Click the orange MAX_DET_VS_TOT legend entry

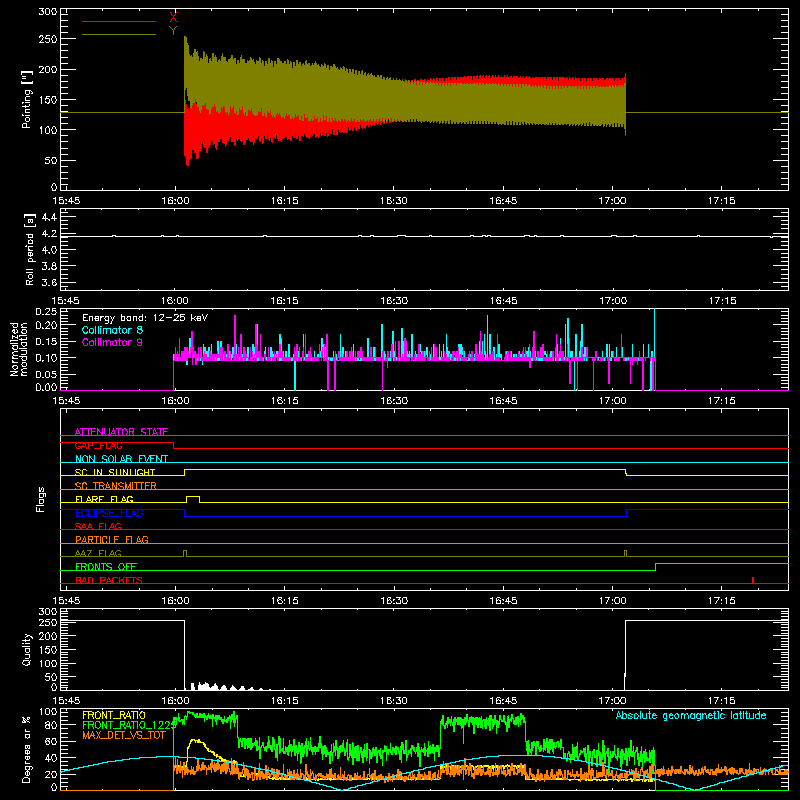pyautogui.click(x=124, y=735)
